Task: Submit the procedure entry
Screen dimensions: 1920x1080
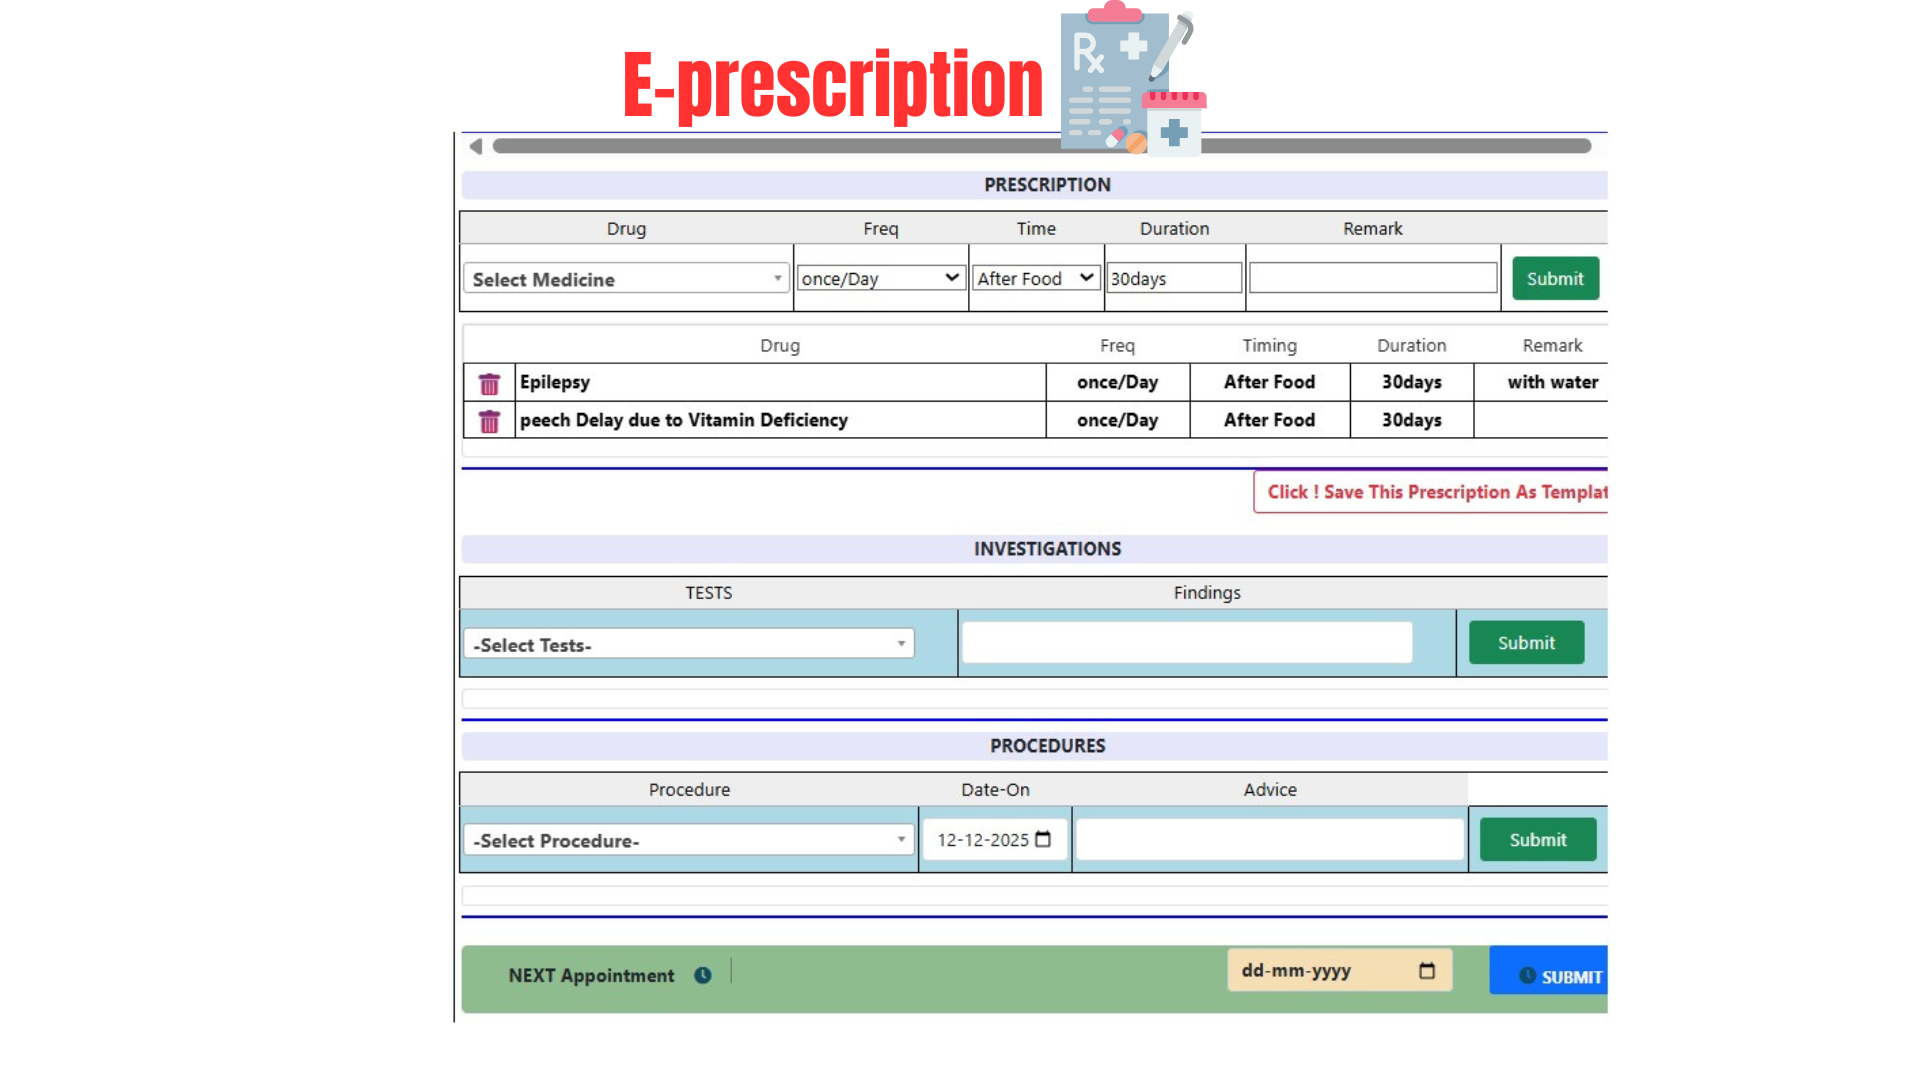Action: [x=1537, y=840]
